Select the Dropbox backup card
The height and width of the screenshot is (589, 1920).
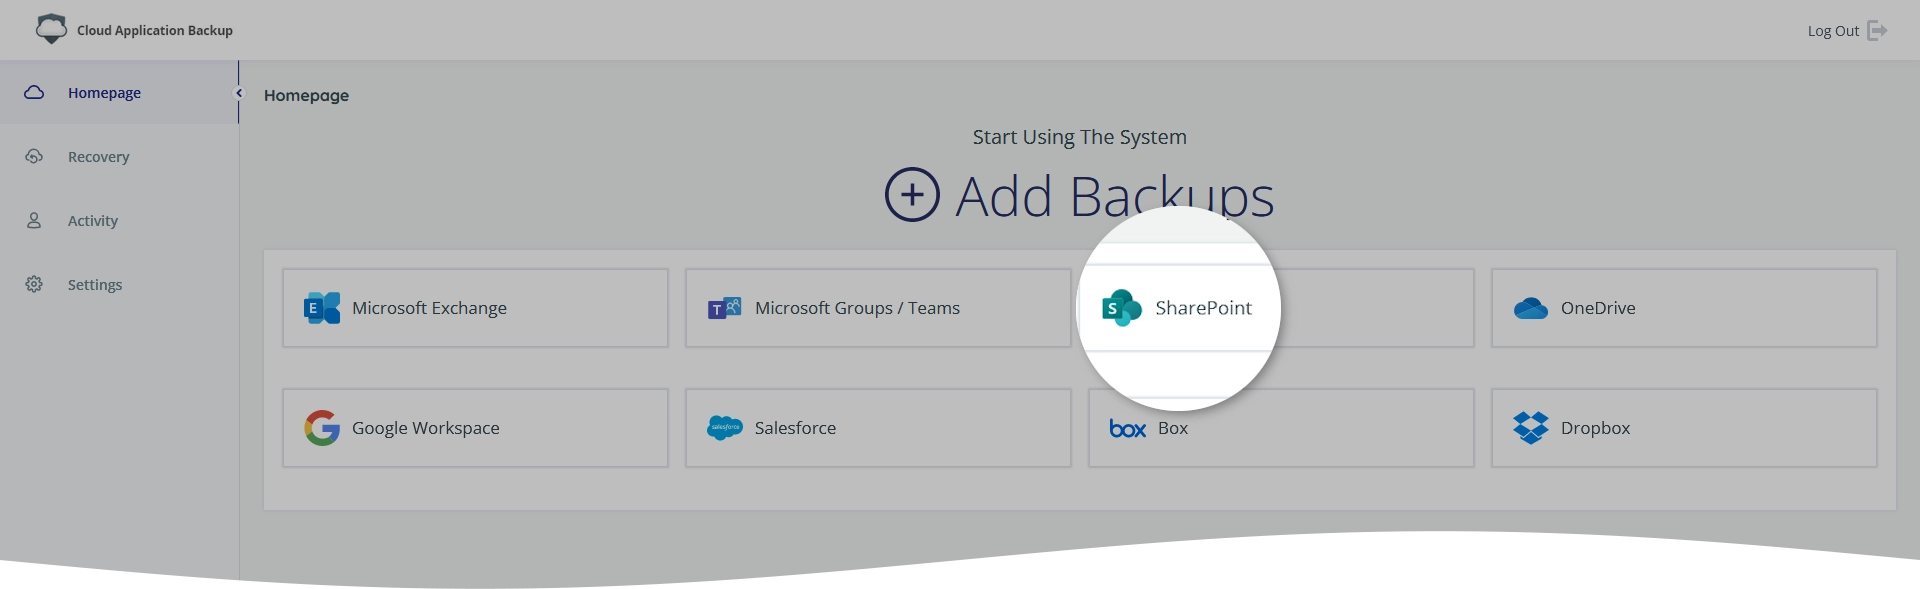click(1684, 428)
